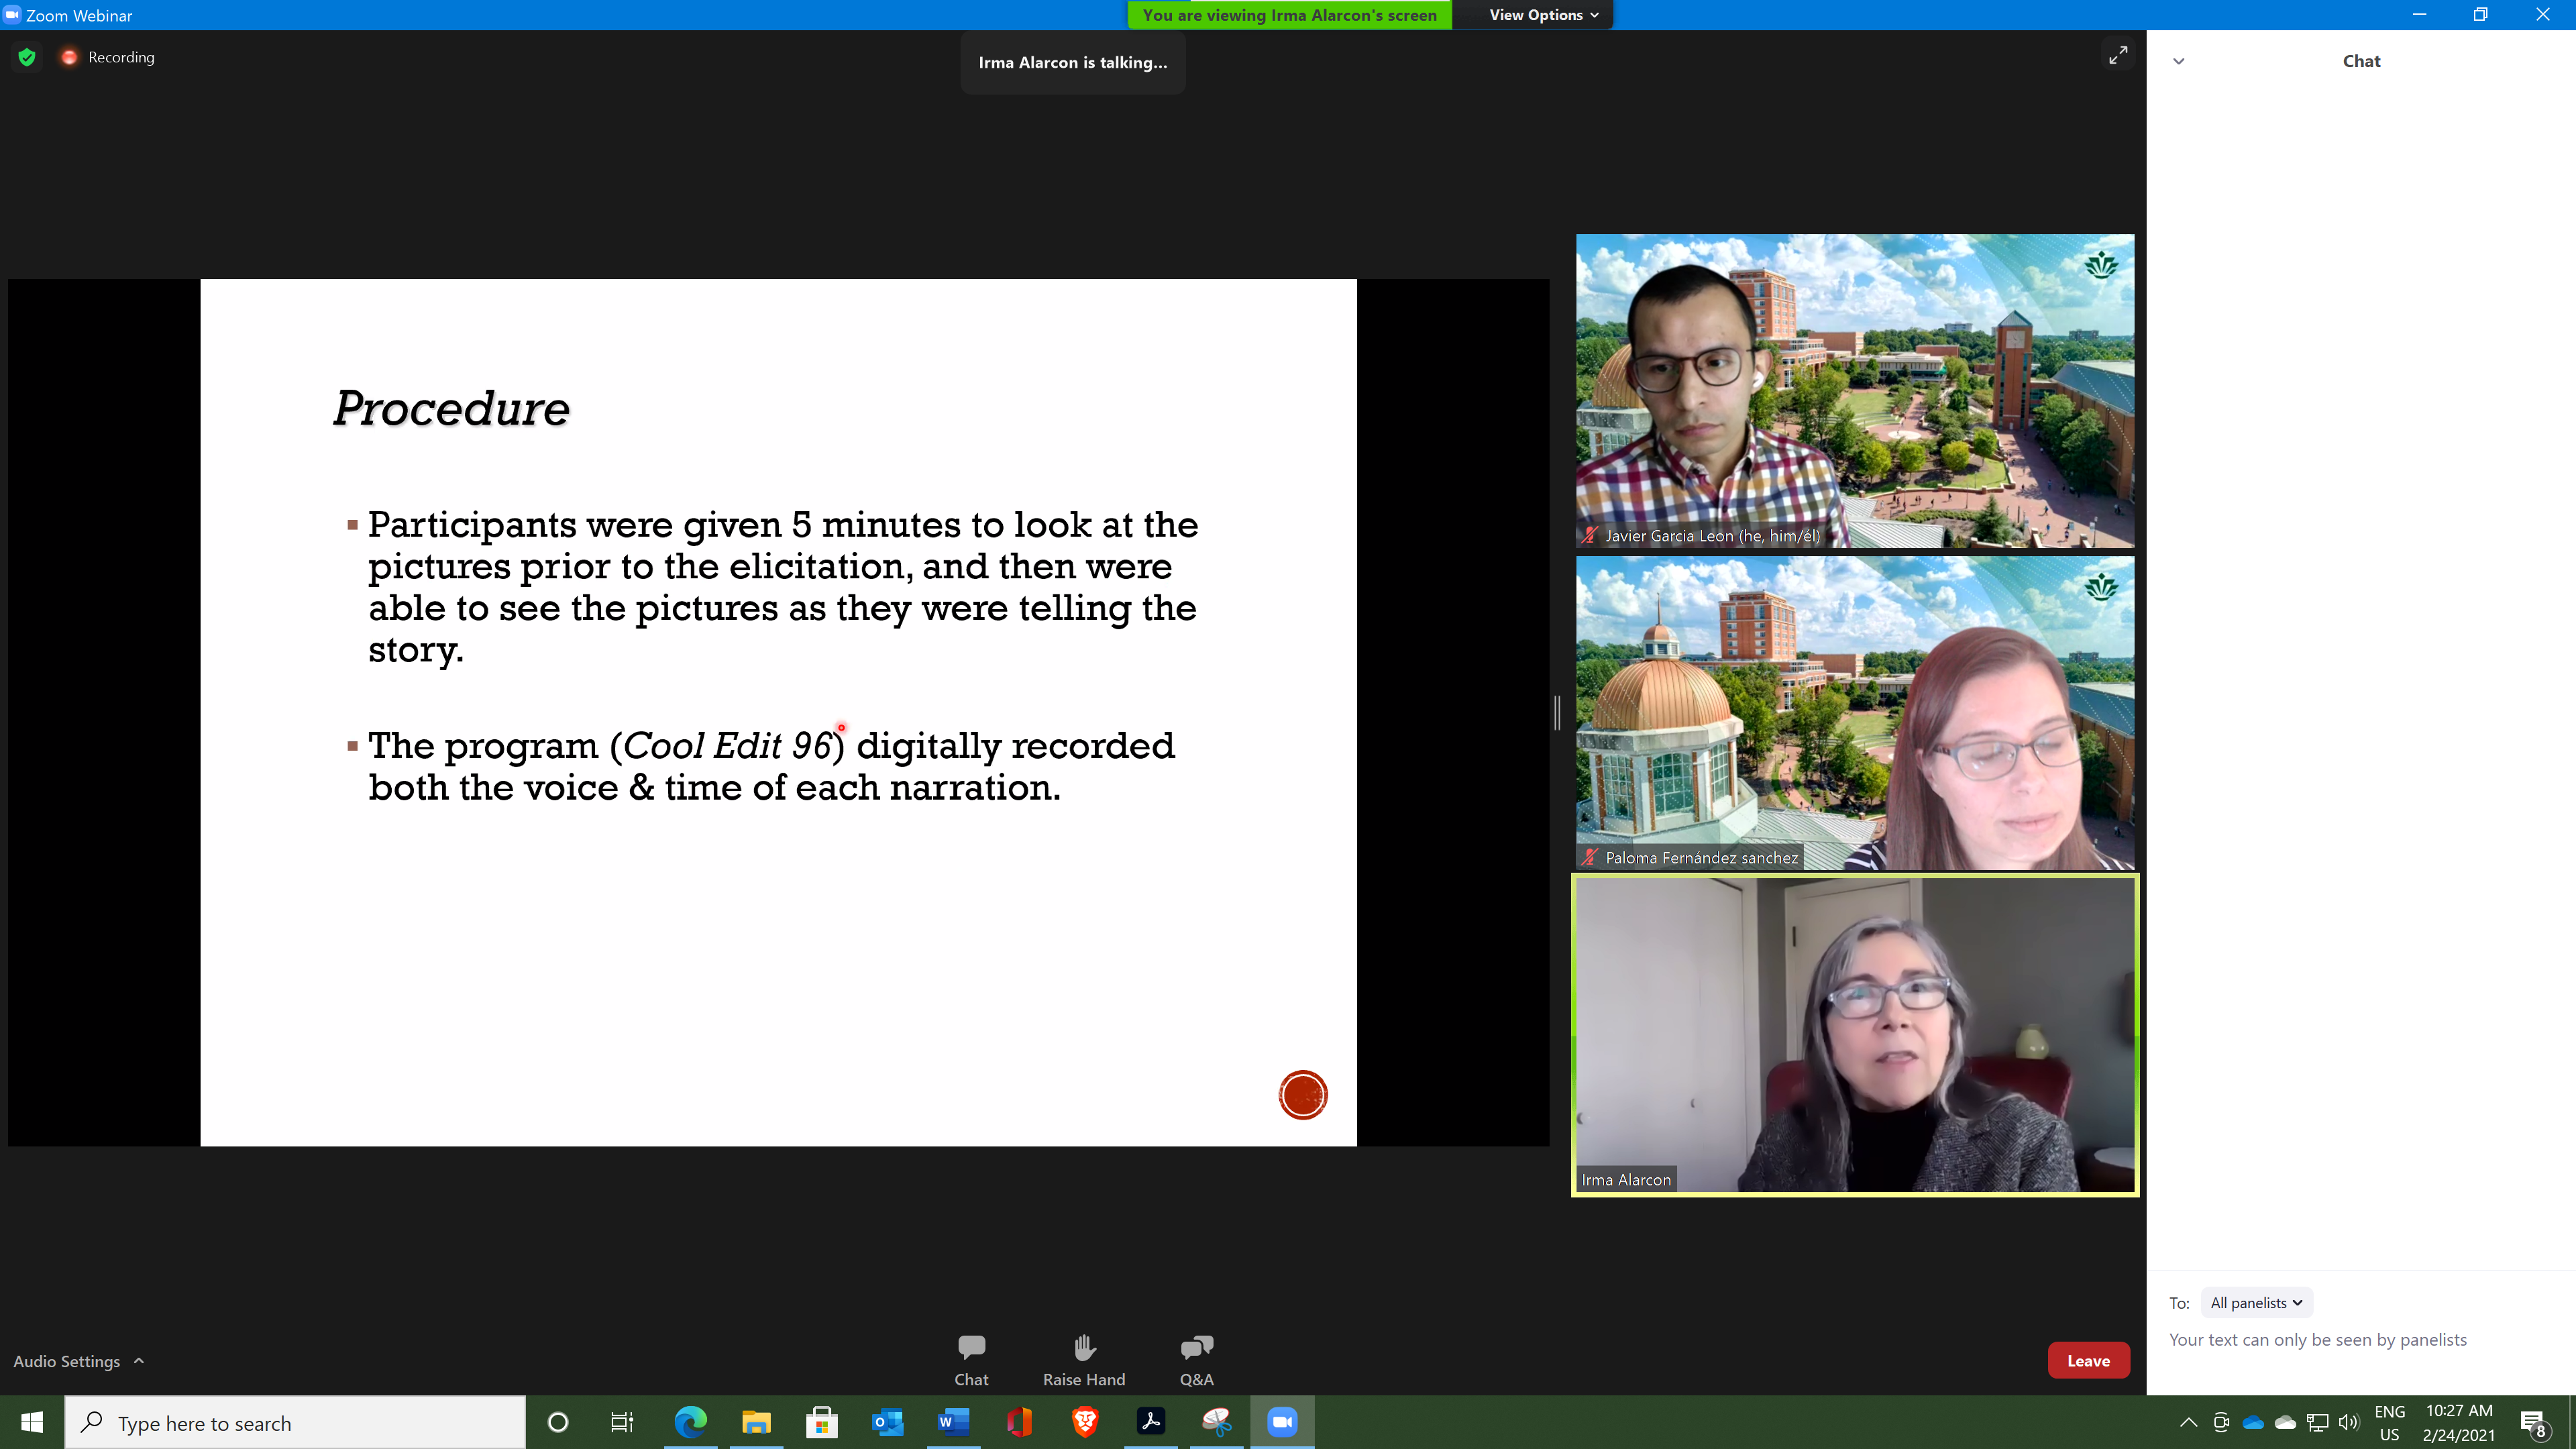Select Irma Alarcon's video thumbnail
2576x1449 pixels.
[x=1854, y=1034]
